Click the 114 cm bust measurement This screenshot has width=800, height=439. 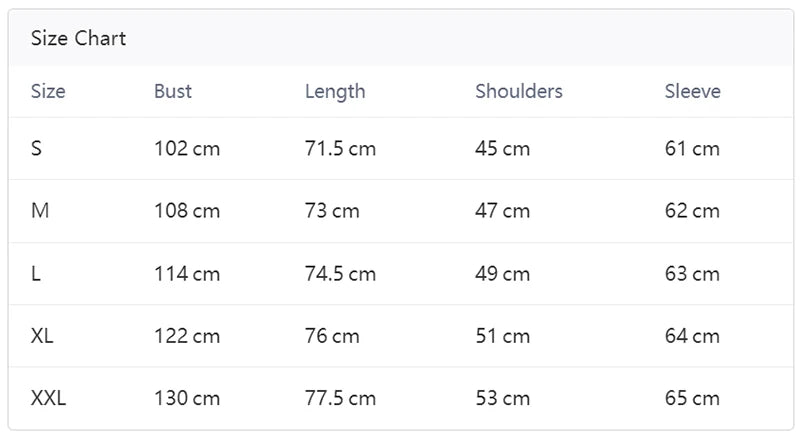click(x=187, y=274)
